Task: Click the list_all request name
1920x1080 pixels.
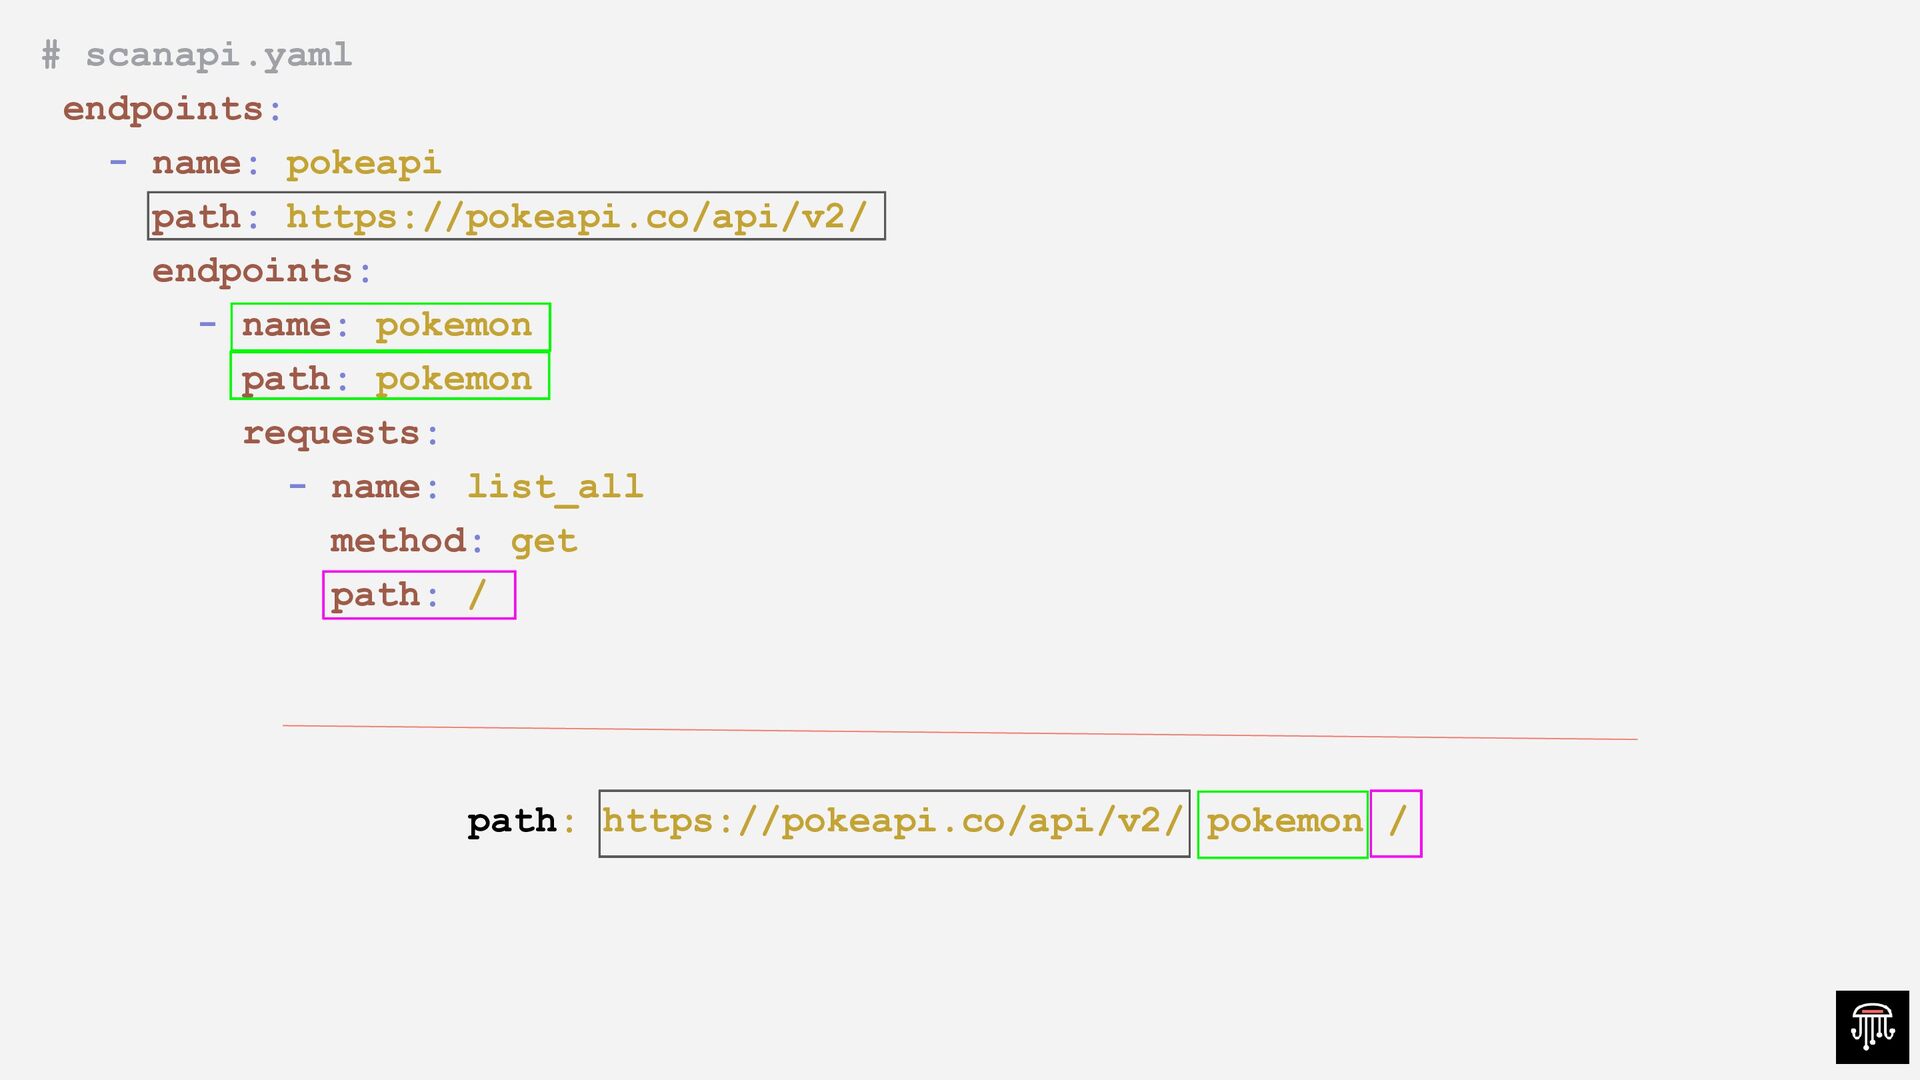Action: click(555, 487)
